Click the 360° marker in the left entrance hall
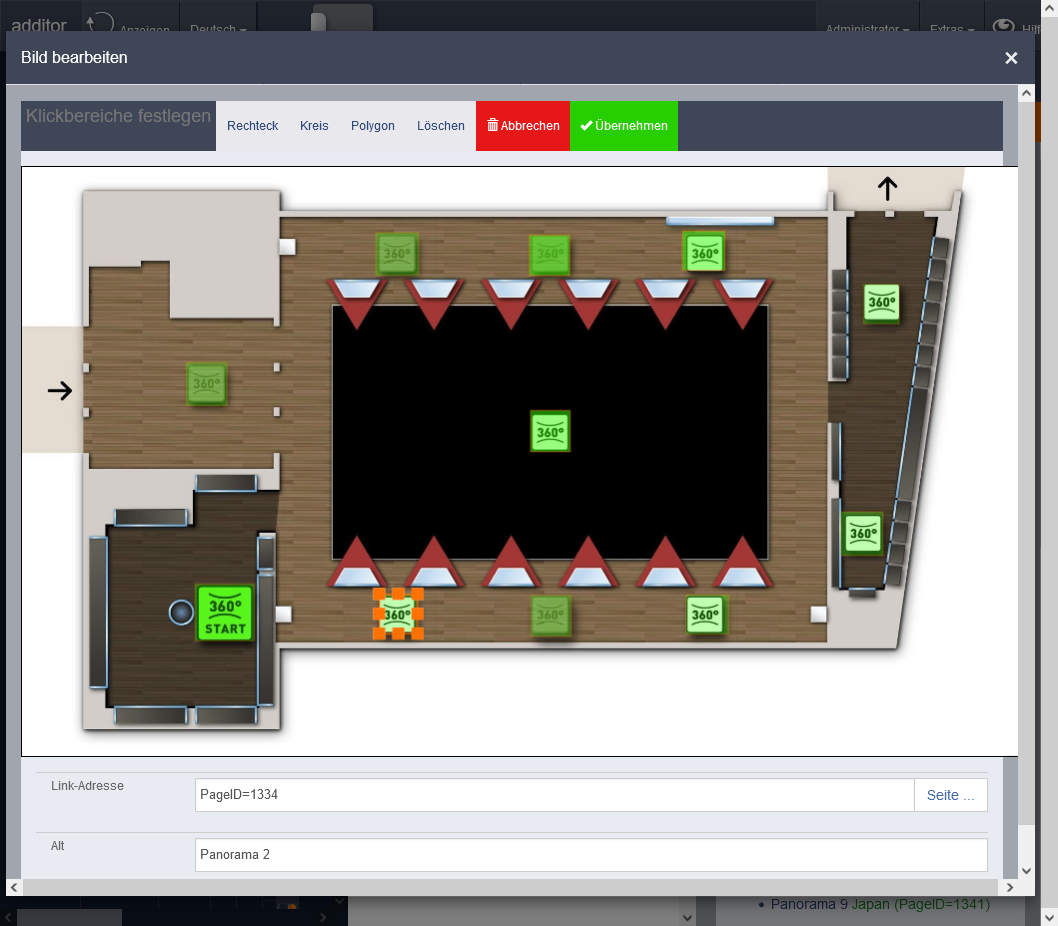1058x926 pixels. [207, 384]
